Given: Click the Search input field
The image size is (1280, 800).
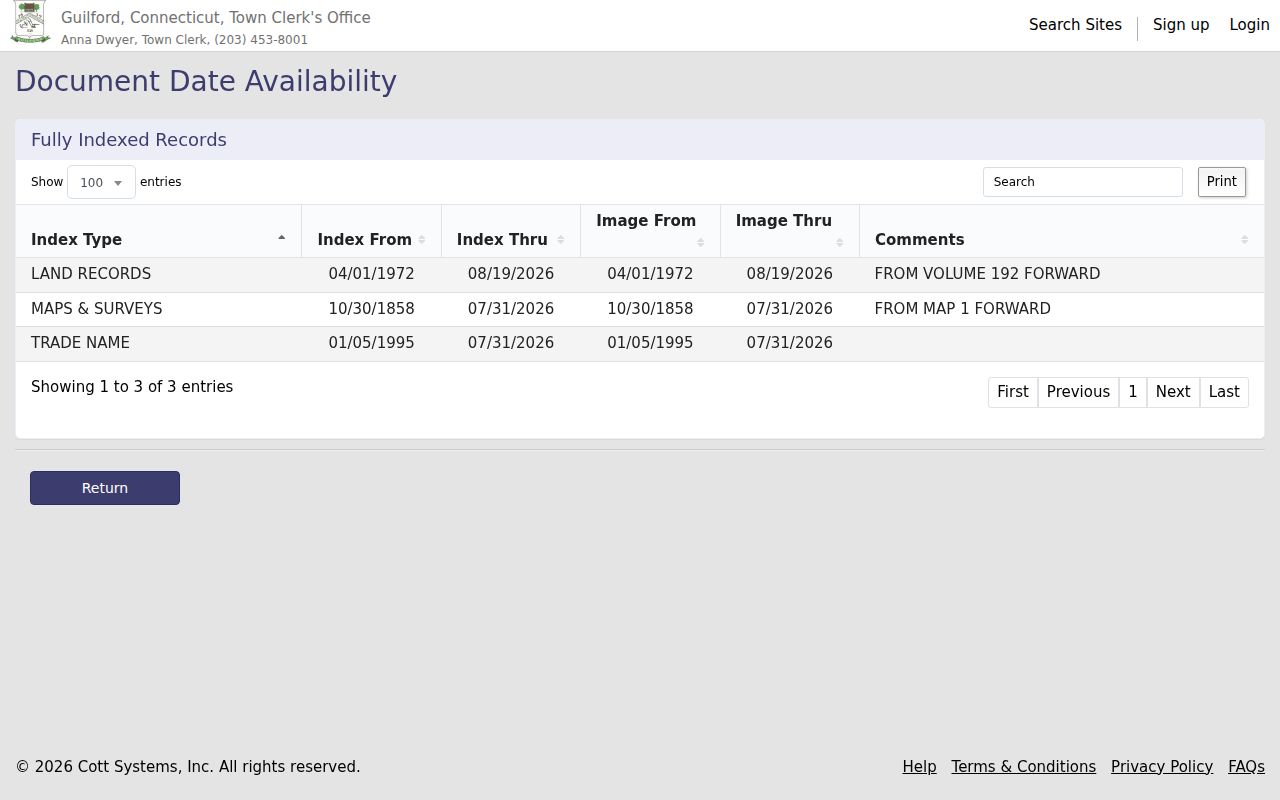Looking at the screenshot, I should pyautogui.click(x=1083, y=182).
